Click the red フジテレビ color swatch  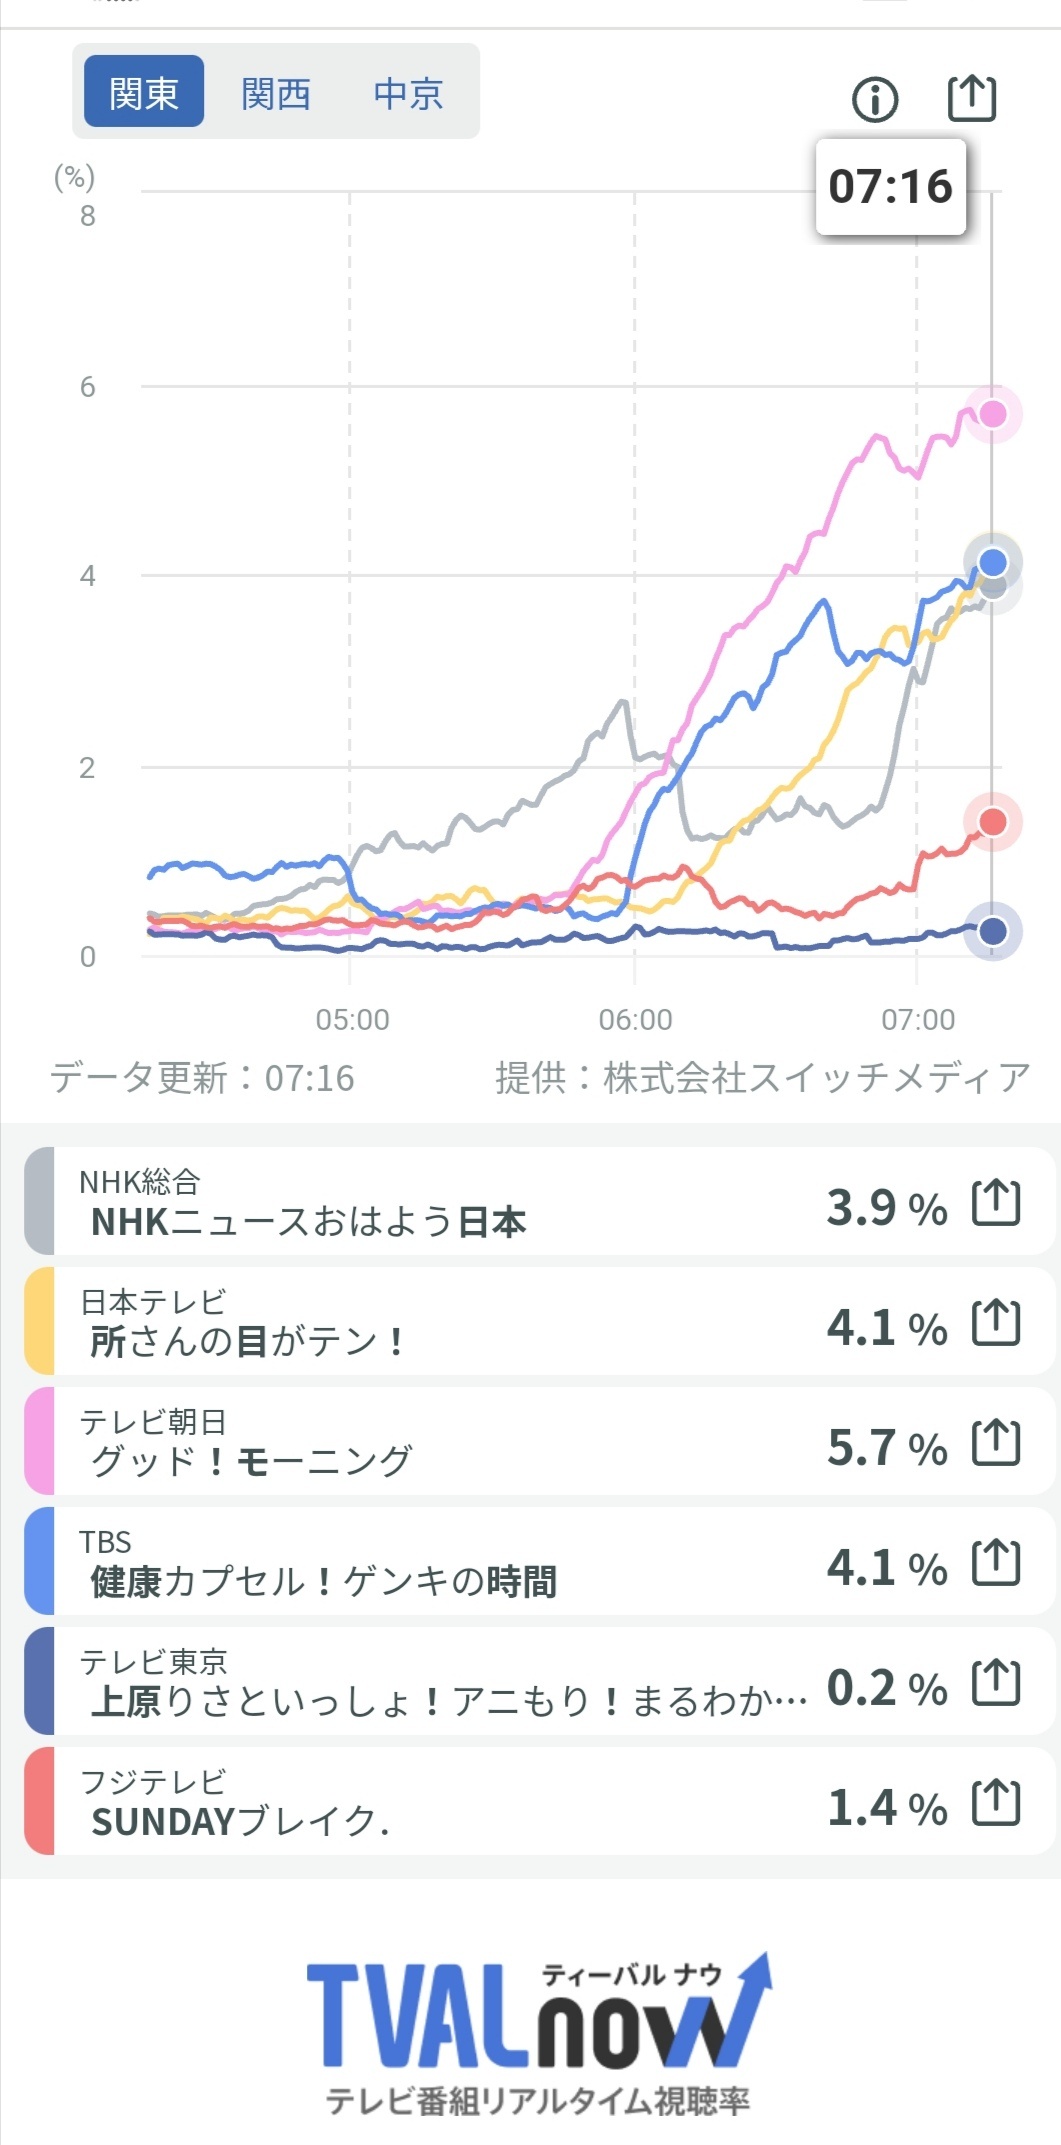[x=39, y=1801]
